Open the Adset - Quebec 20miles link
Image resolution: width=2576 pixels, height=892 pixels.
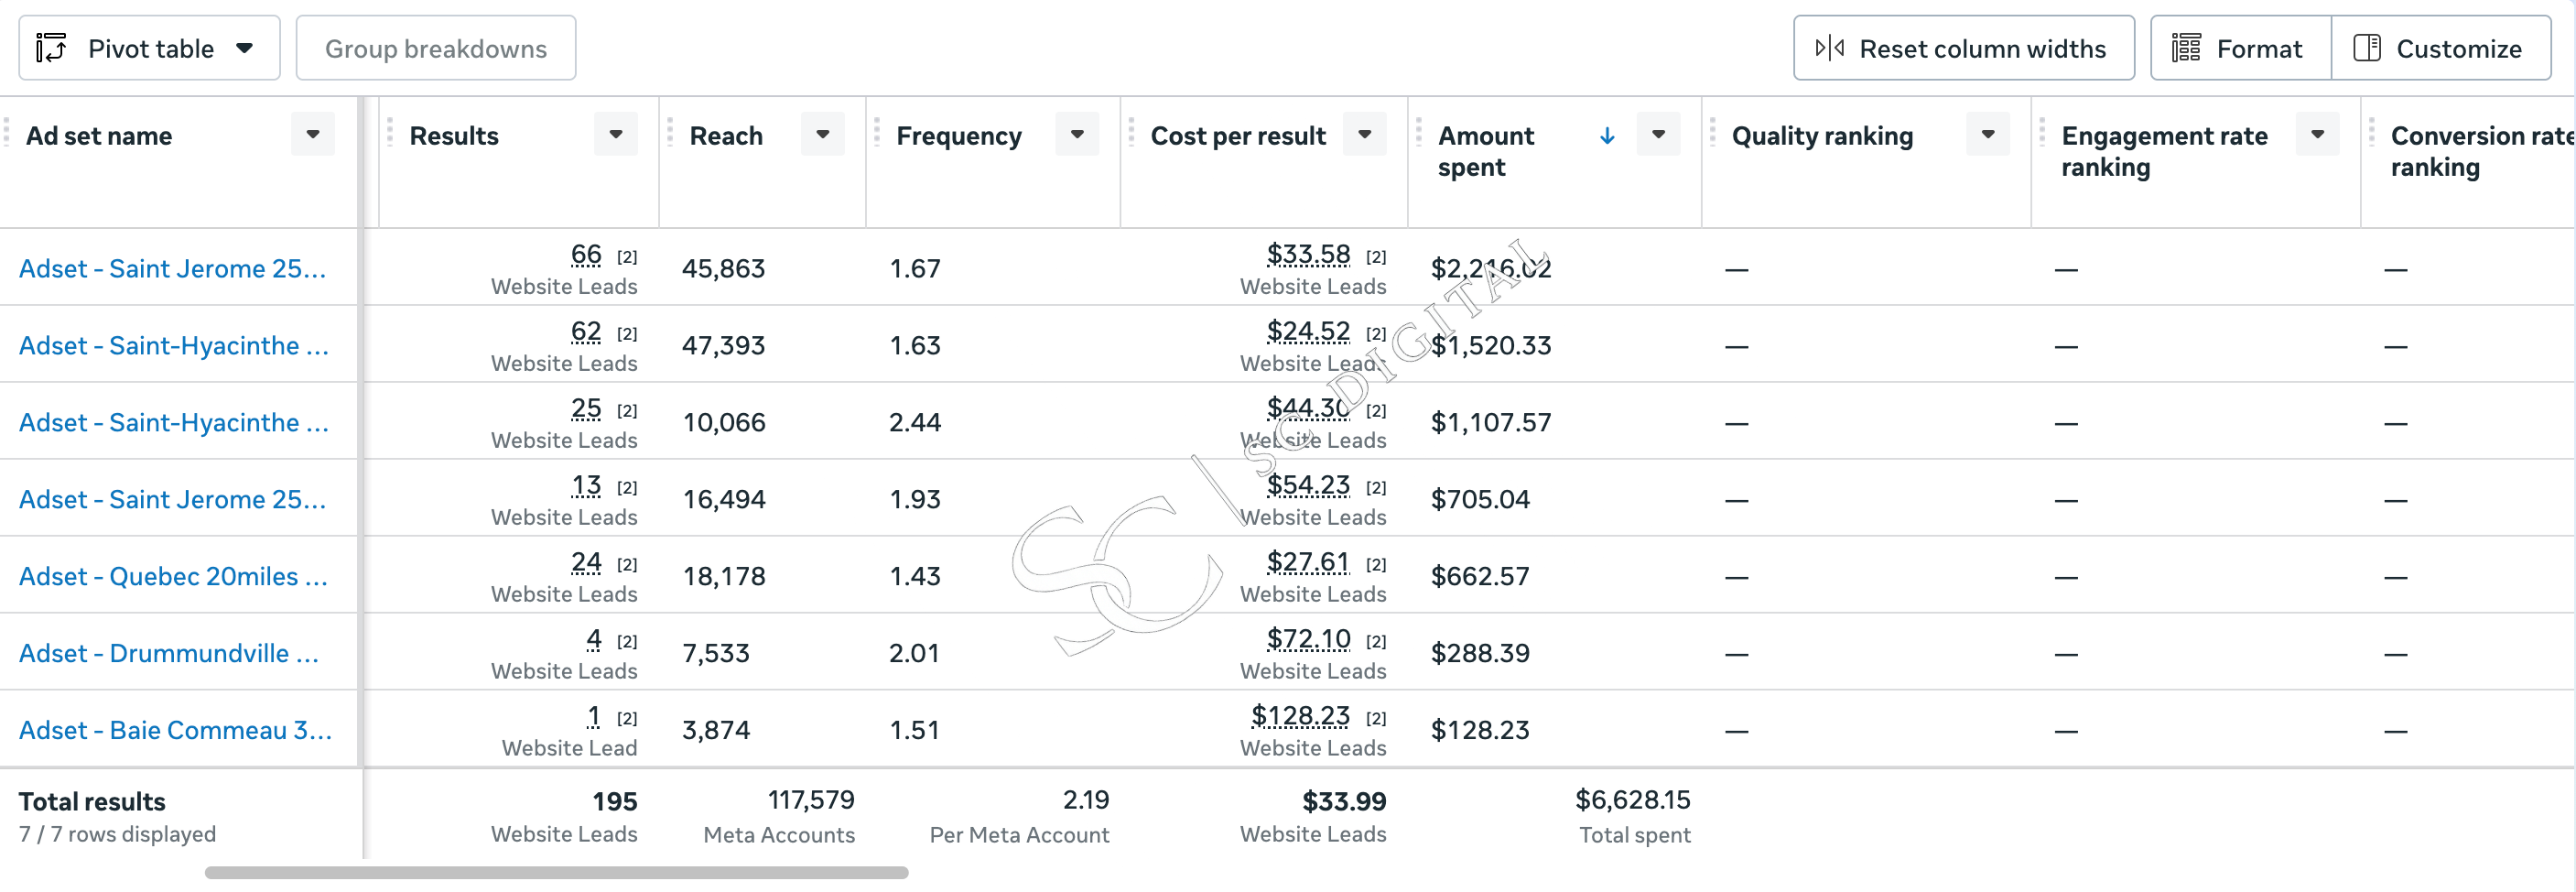pyautogui.click(x=173, y=576)
